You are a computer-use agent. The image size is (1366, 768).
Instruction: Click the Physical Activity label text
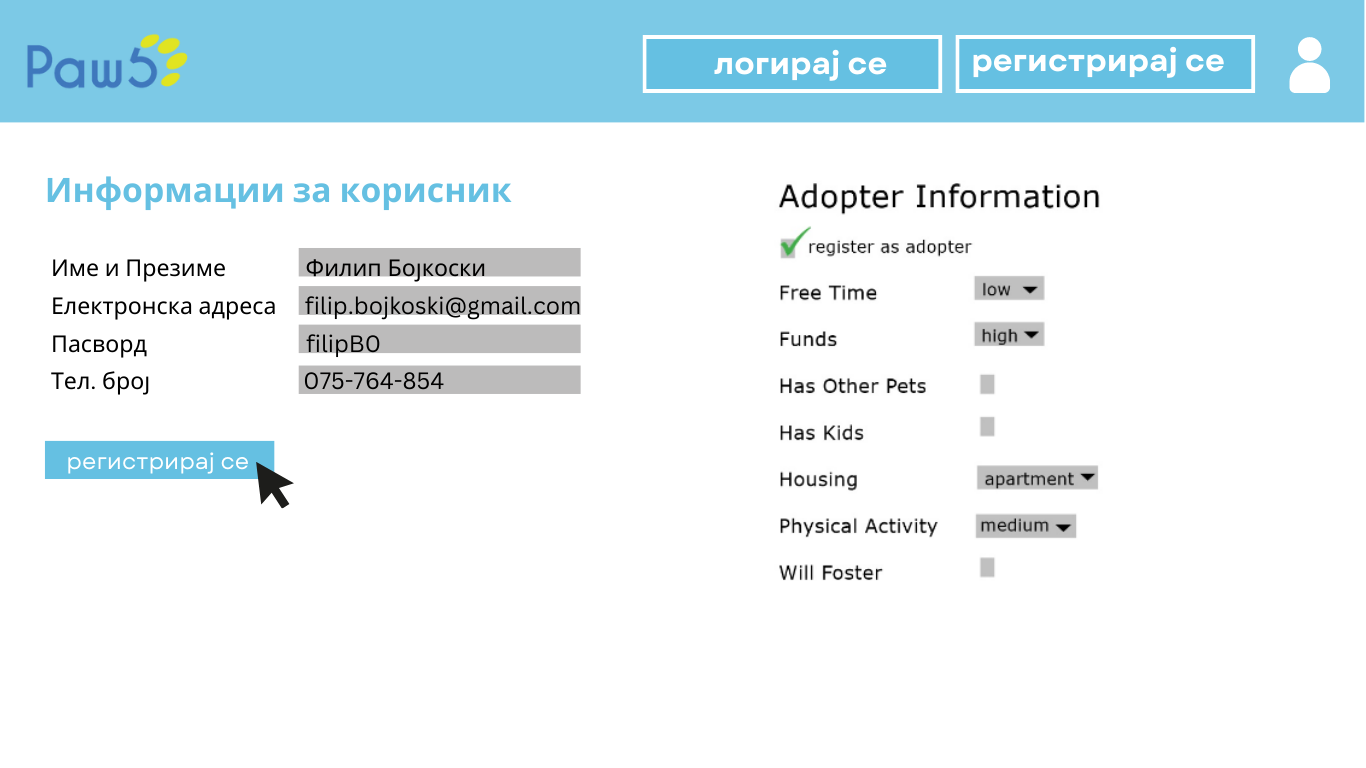(x=858, y=526)
